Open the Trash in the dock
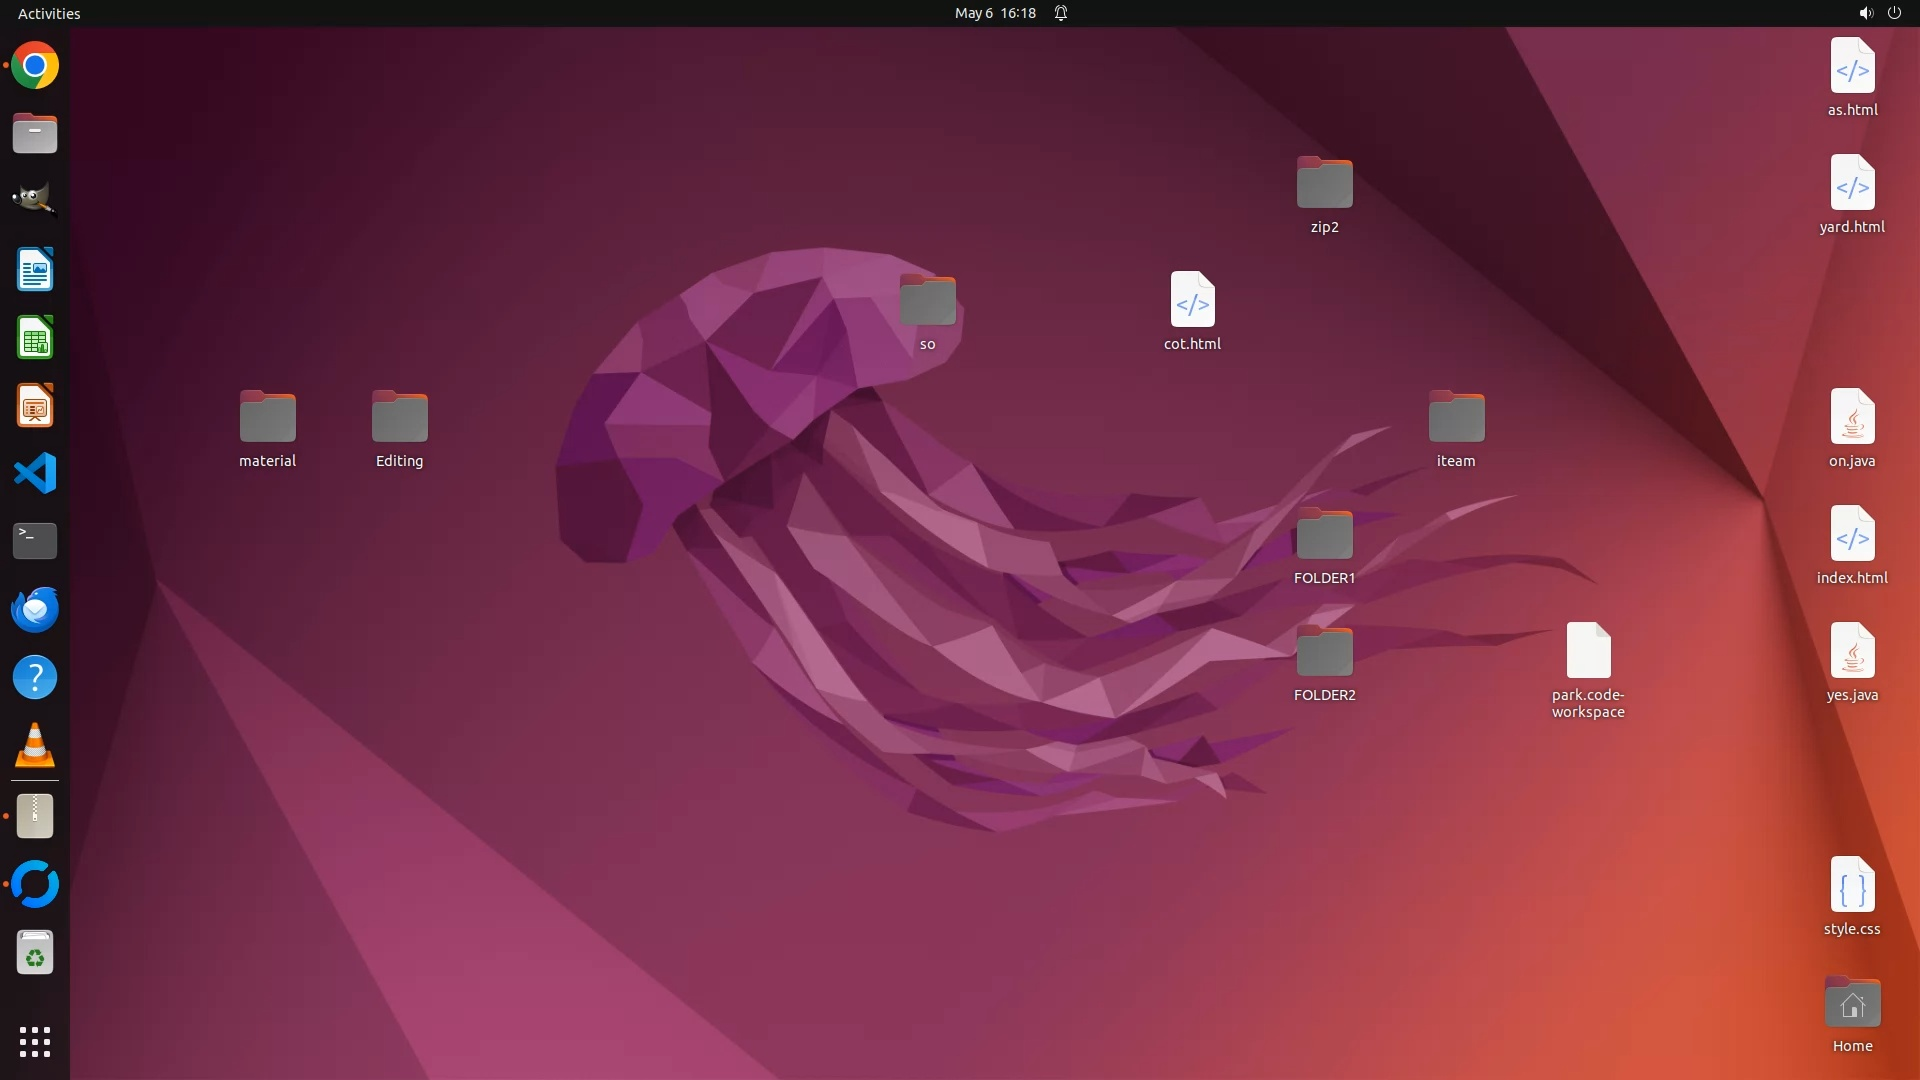Screen dimensions: 1920x1080 pos(35,954)
